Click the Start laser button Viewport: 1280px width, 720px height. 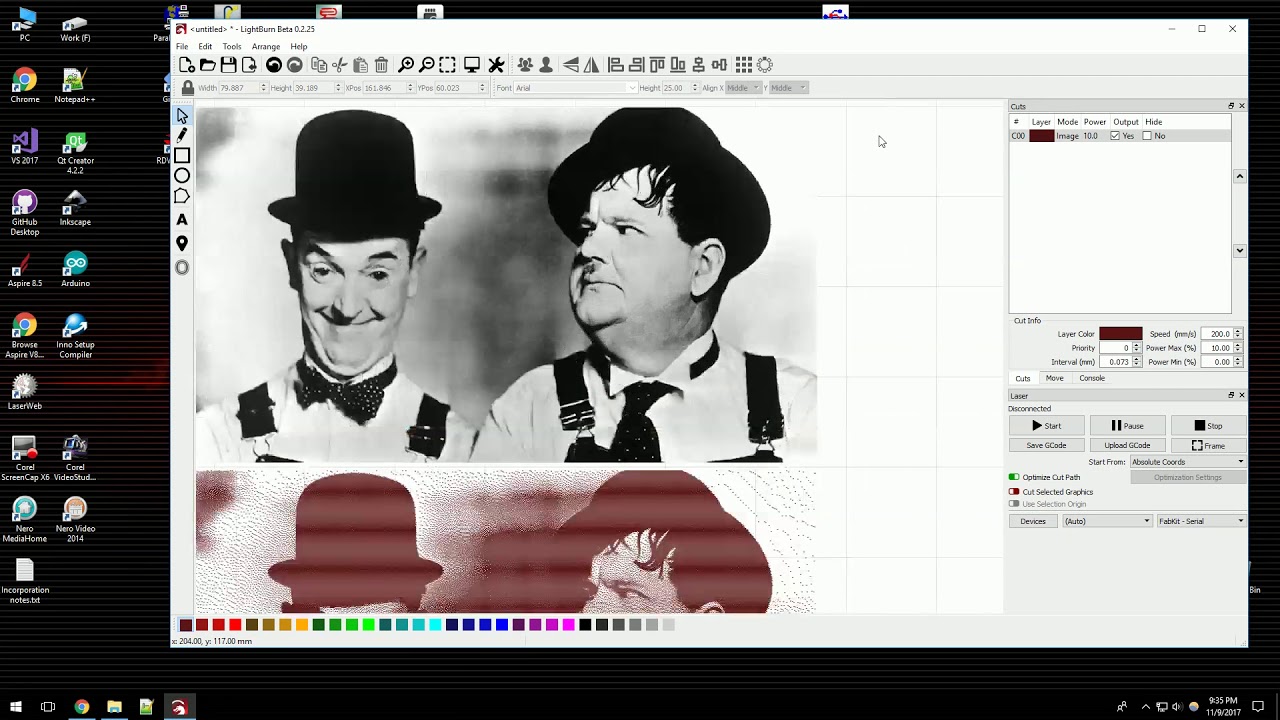[1046, 426]
